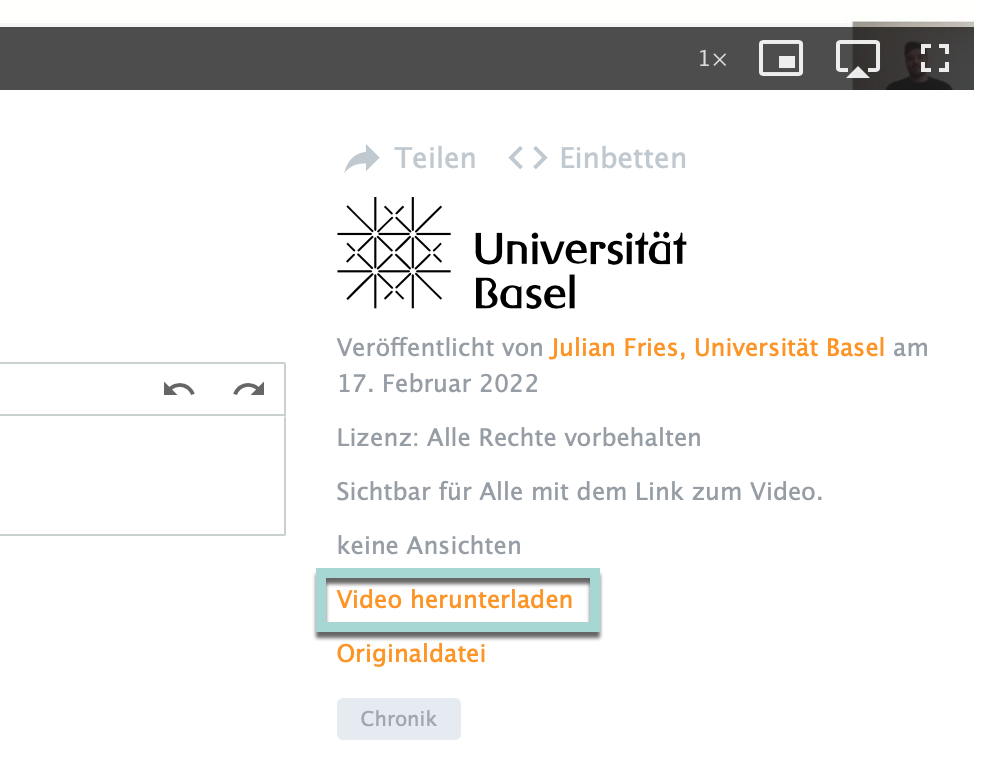994x768 pixels.
Task: Click the Video herunterladen link
Action: (x=454, y=600)
